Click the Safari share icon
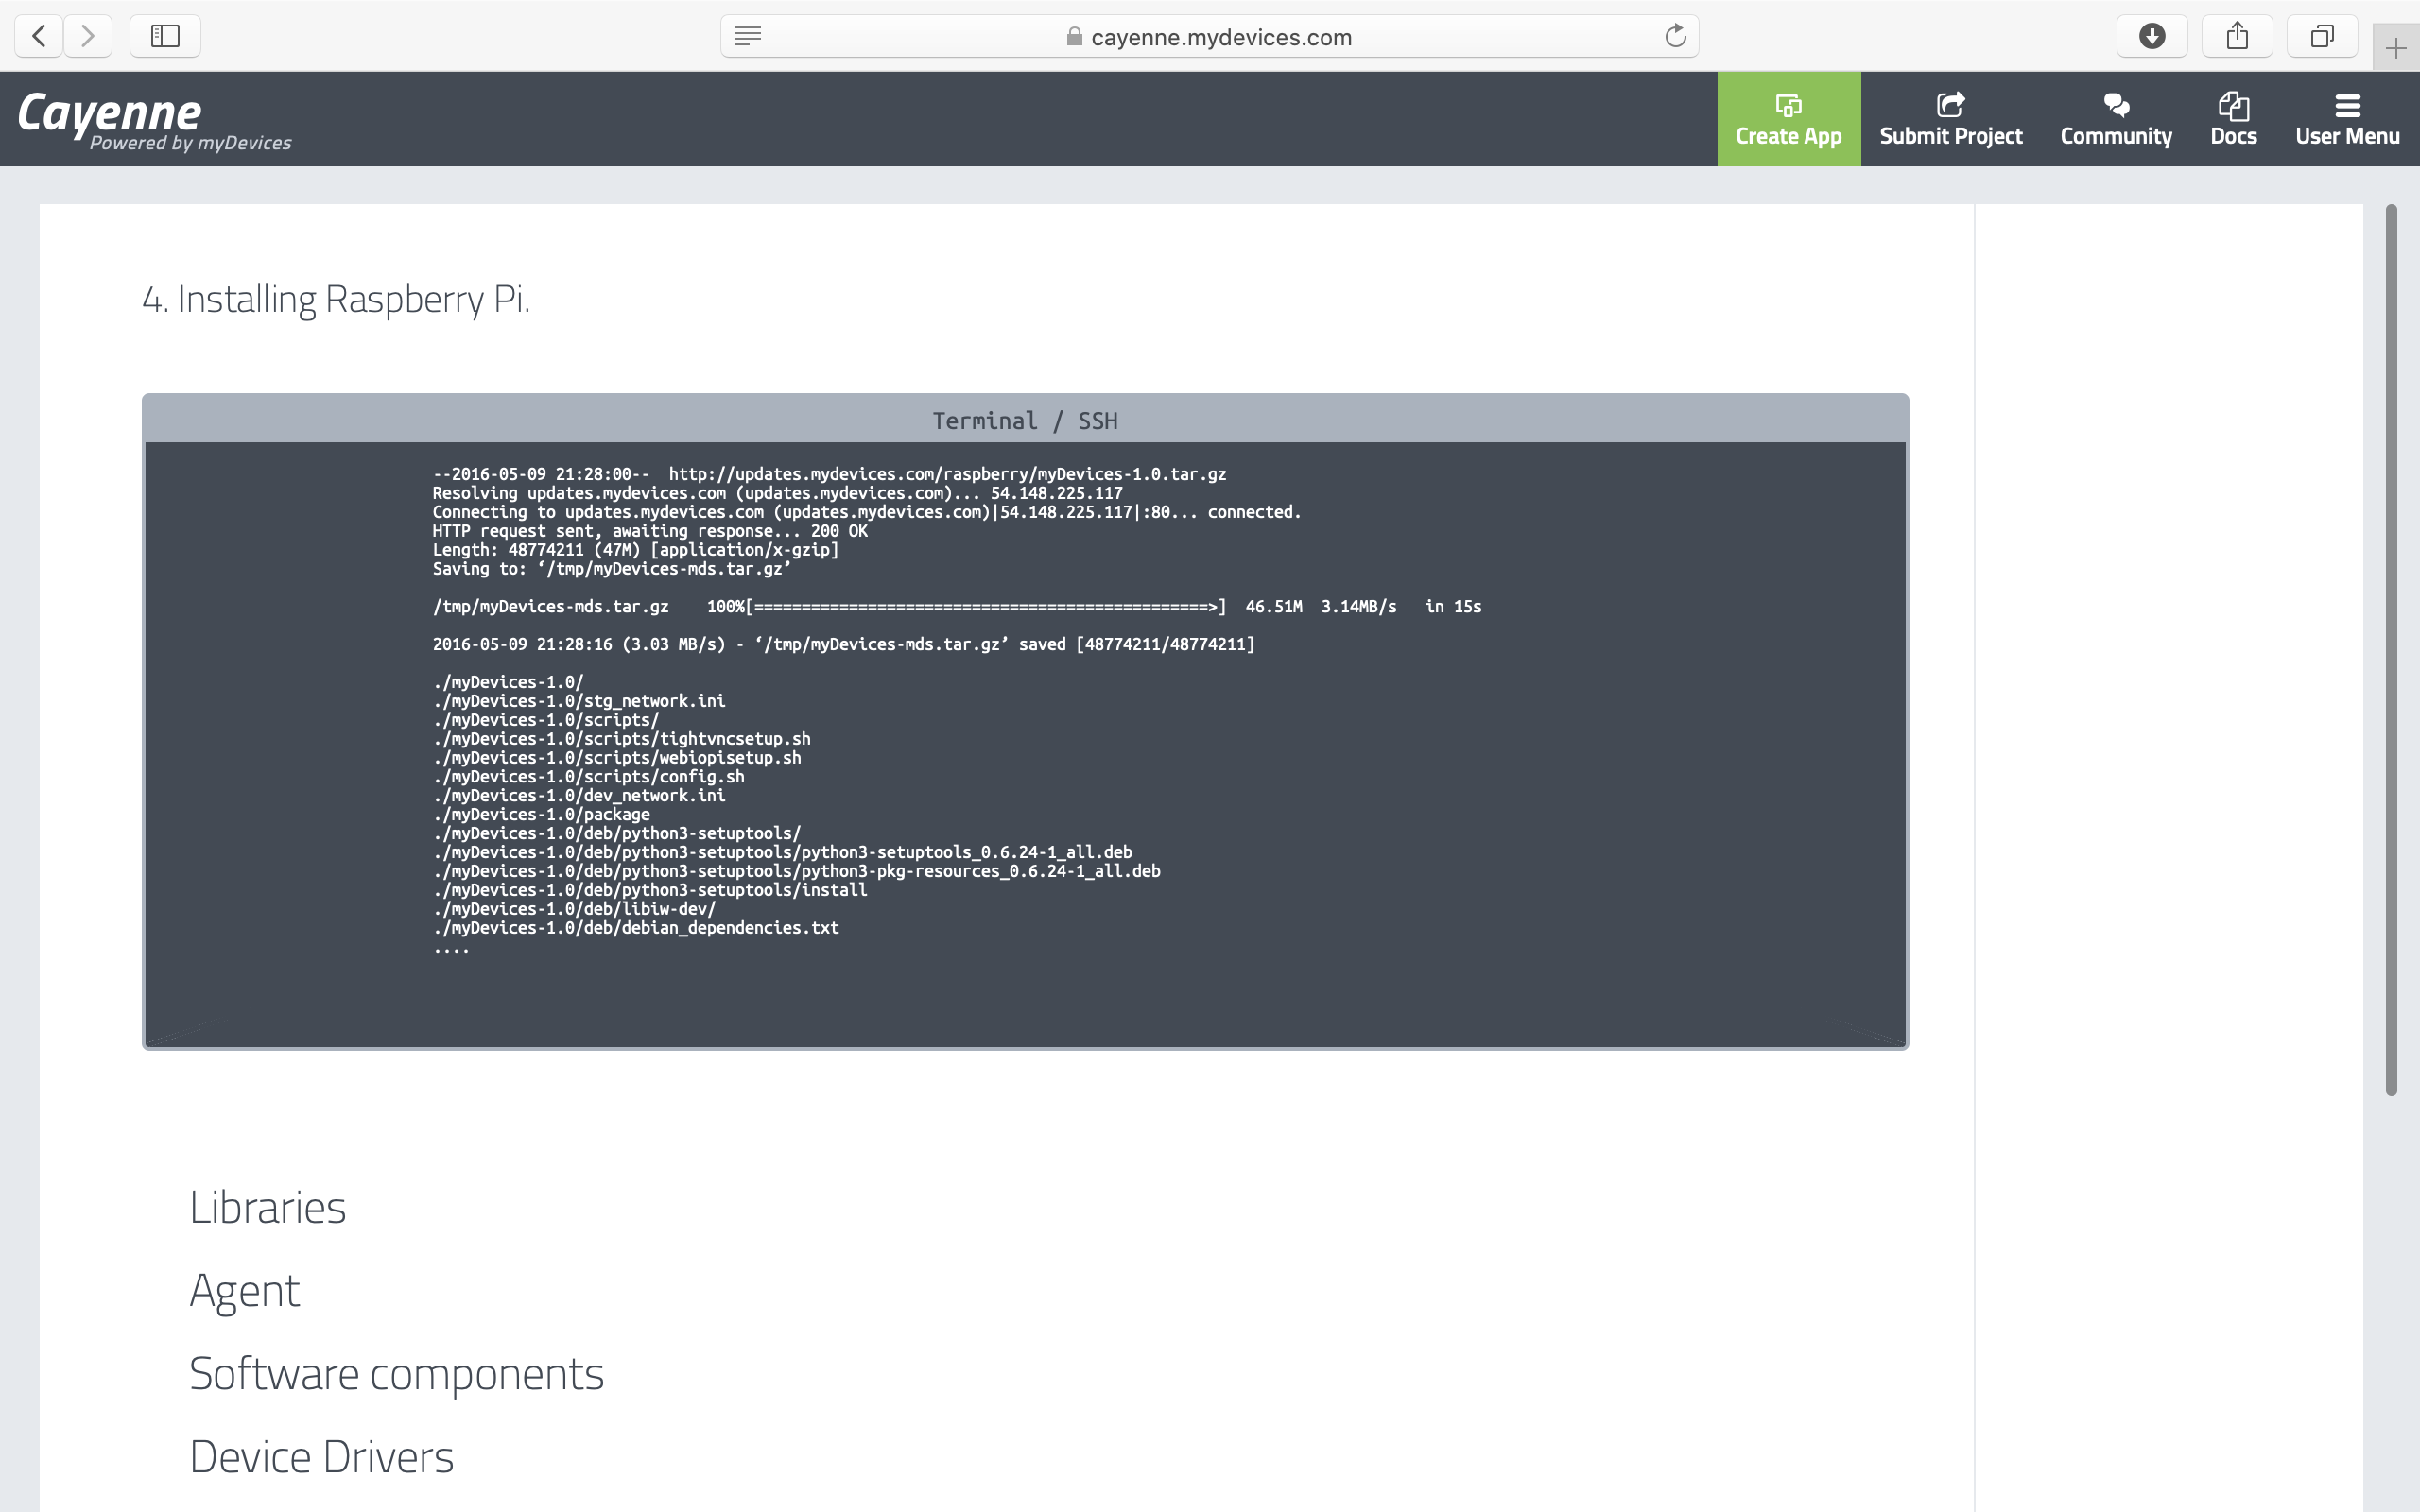Image resolution: width=2420 pixels, height=1512 pixels. [2237, 36]
